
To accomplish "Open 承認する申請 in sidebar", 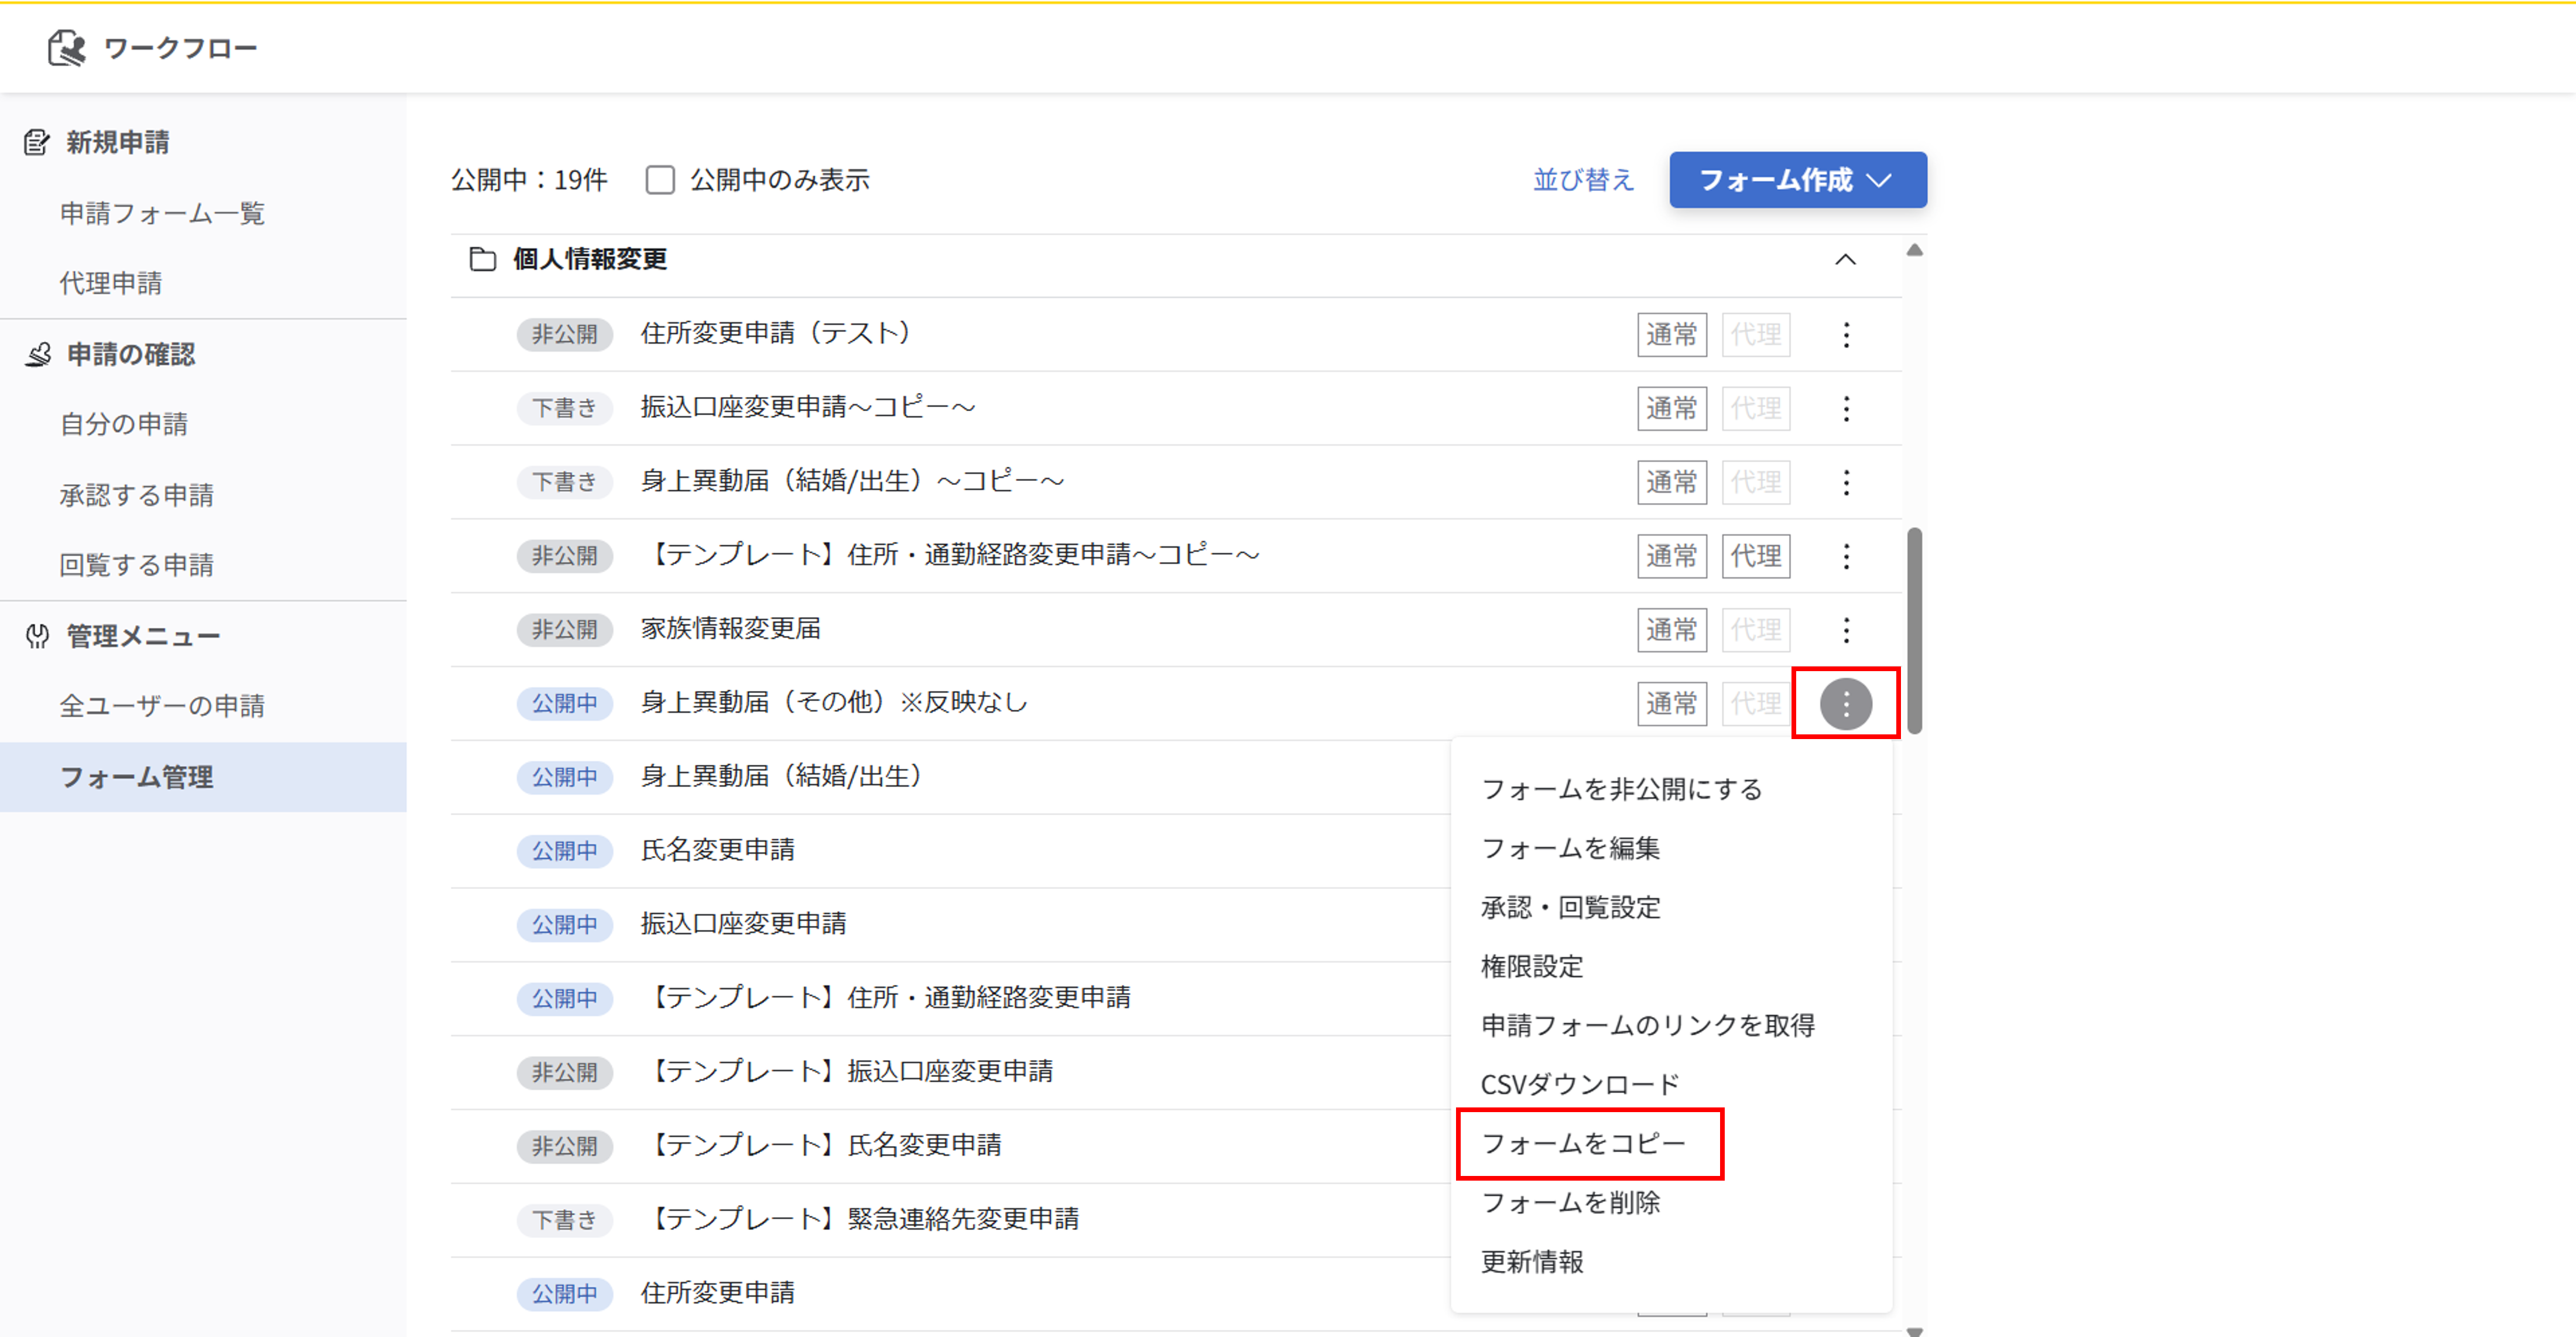I will [x=136, y=495].
